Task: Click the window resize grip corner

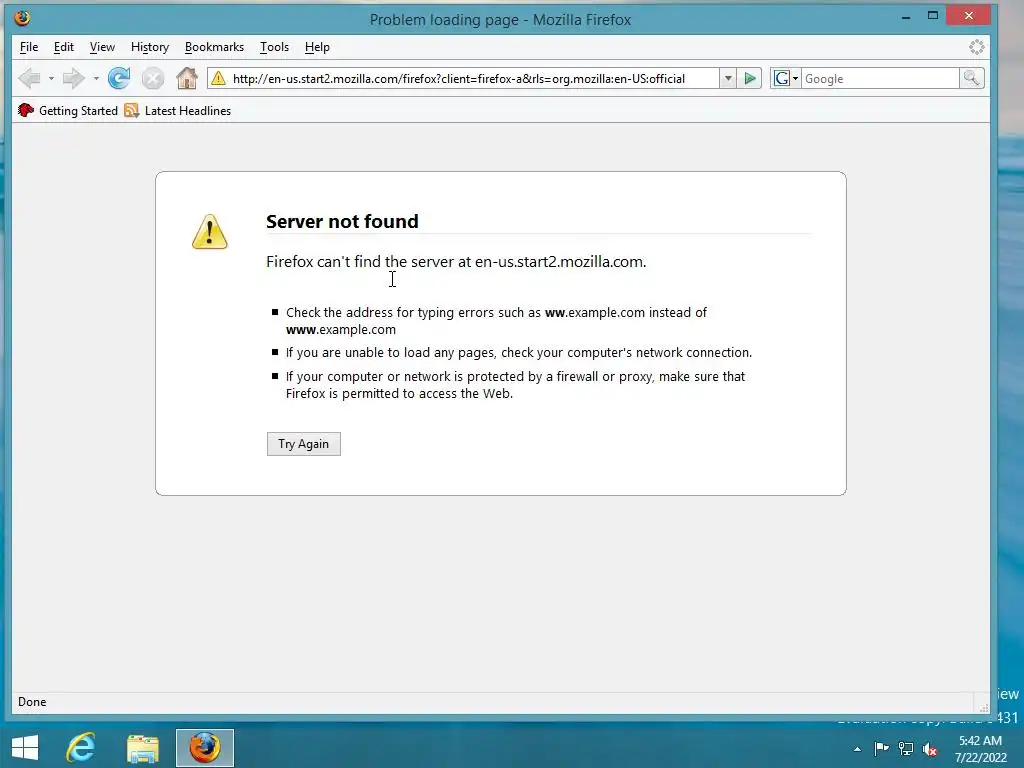Action: 983,707
